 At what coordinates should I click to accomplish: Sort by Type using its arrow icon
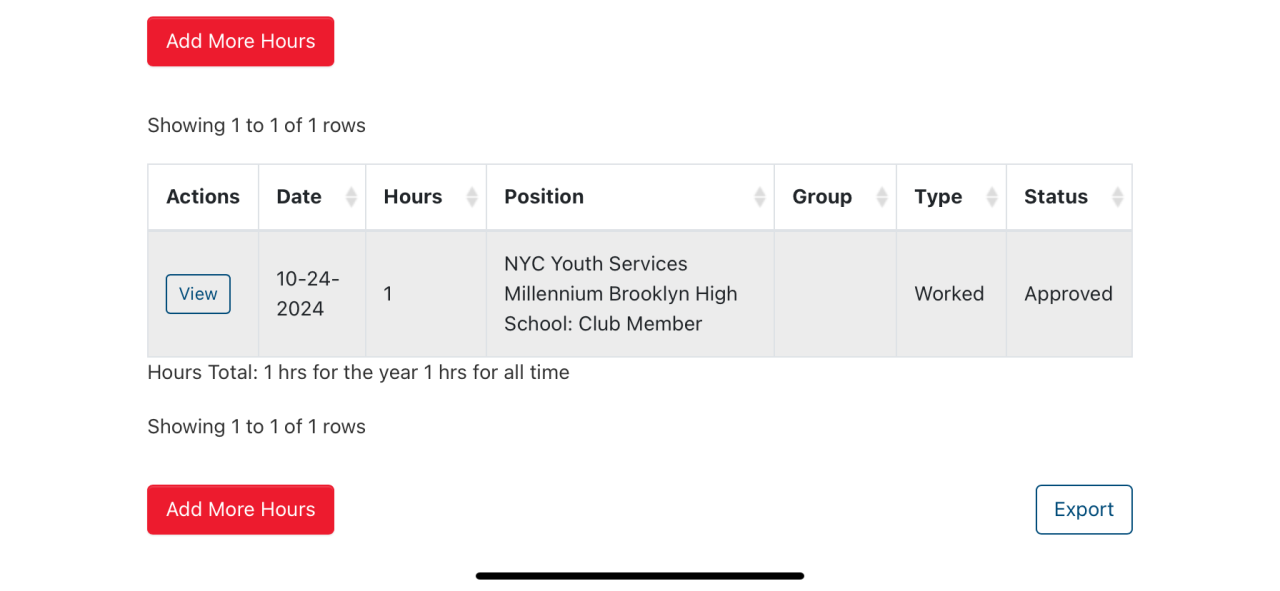pos(992,197)
